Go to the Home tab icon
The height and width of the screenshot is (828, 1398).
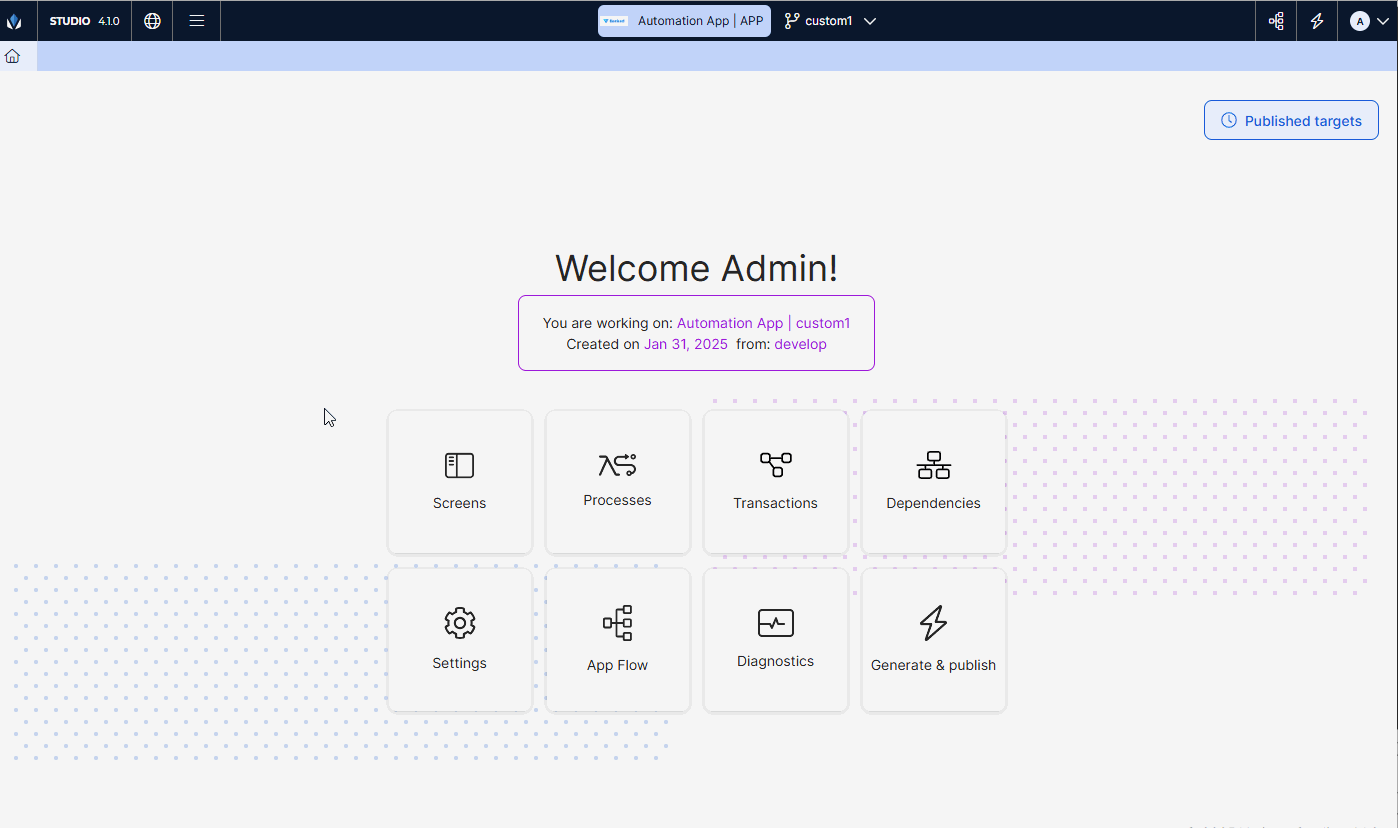click(12, 56)
